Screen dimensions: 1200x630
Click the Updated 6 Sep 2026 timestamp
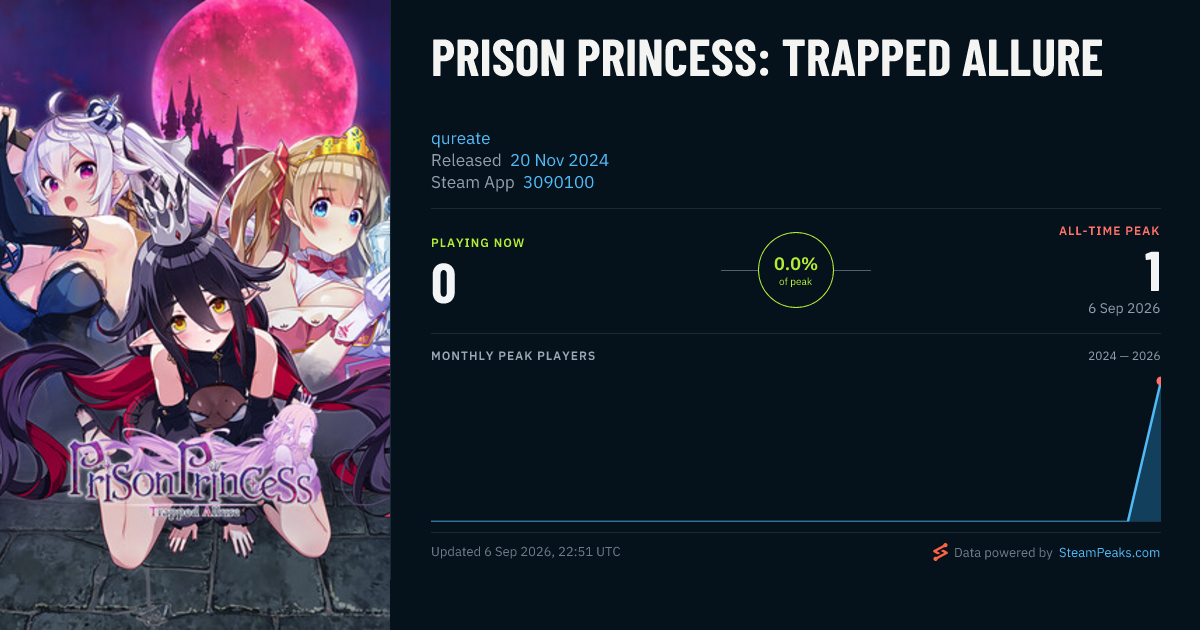pyautogui.click(x=525, y=552)
